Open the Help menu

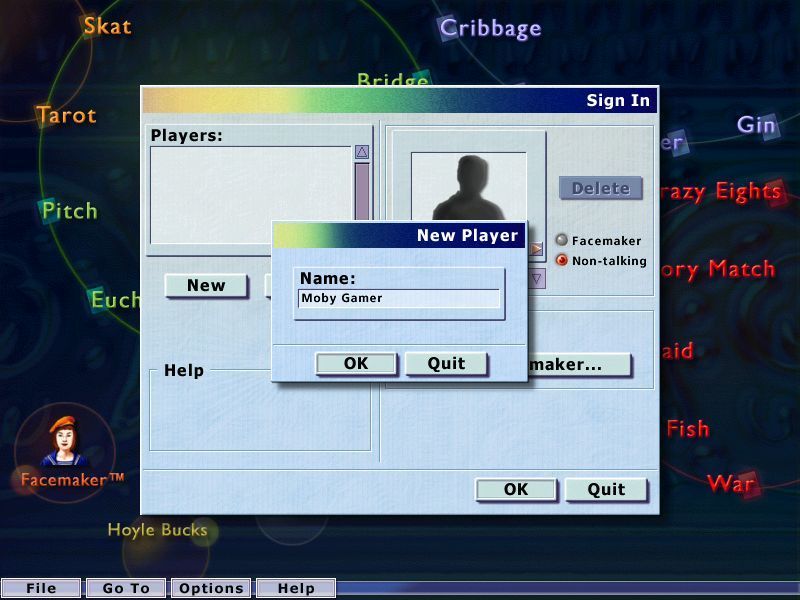[296, 588]
